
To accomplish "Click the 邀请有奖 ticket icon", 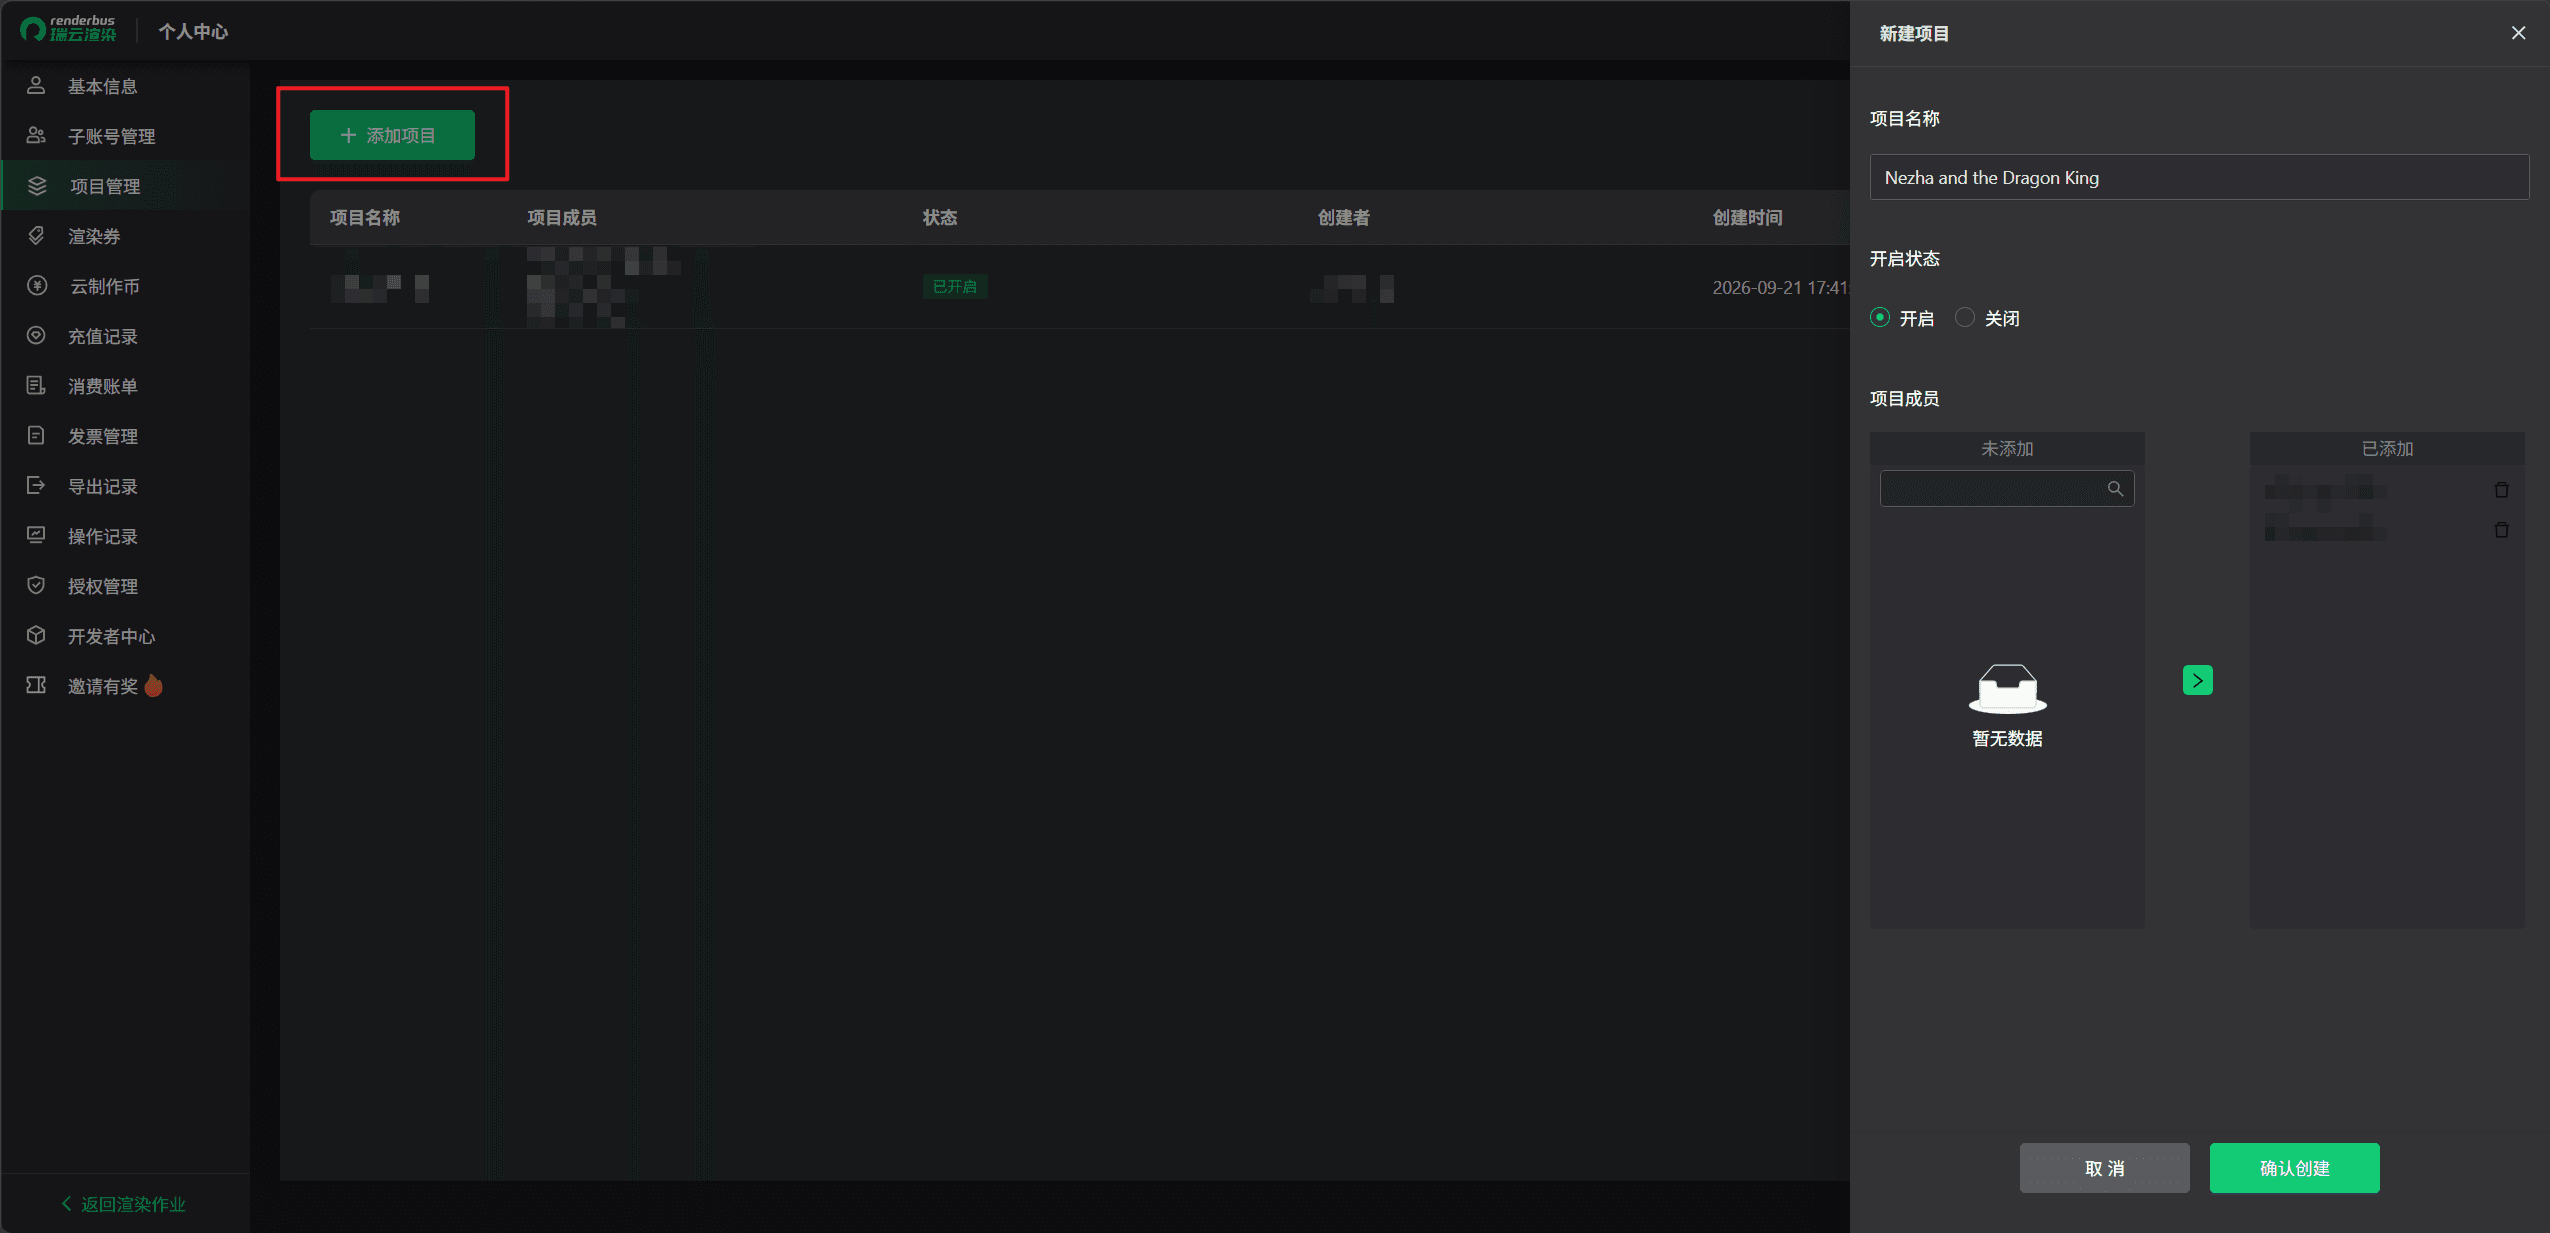I will 36,686.
